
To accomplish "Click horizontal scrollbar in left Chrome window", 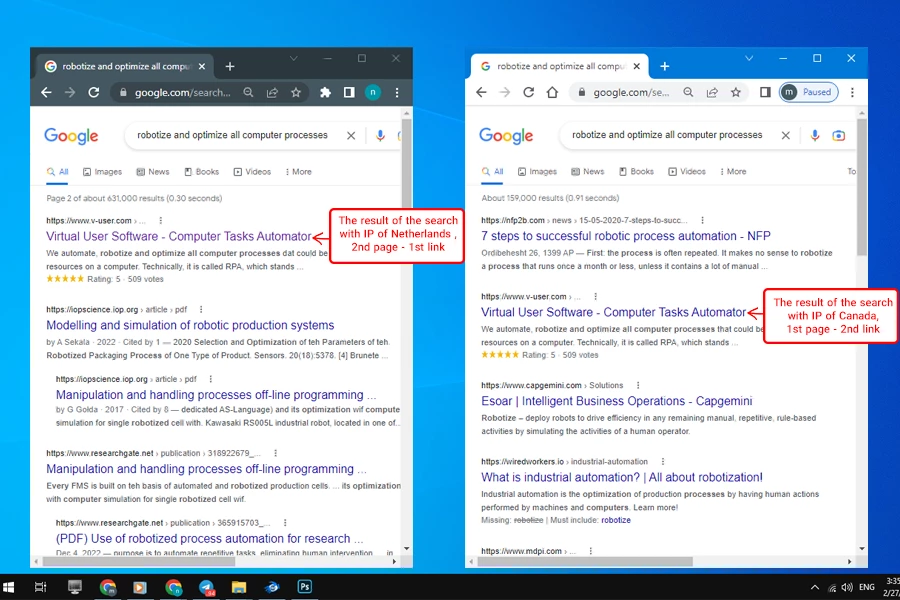I will click(x=138, y=562).
